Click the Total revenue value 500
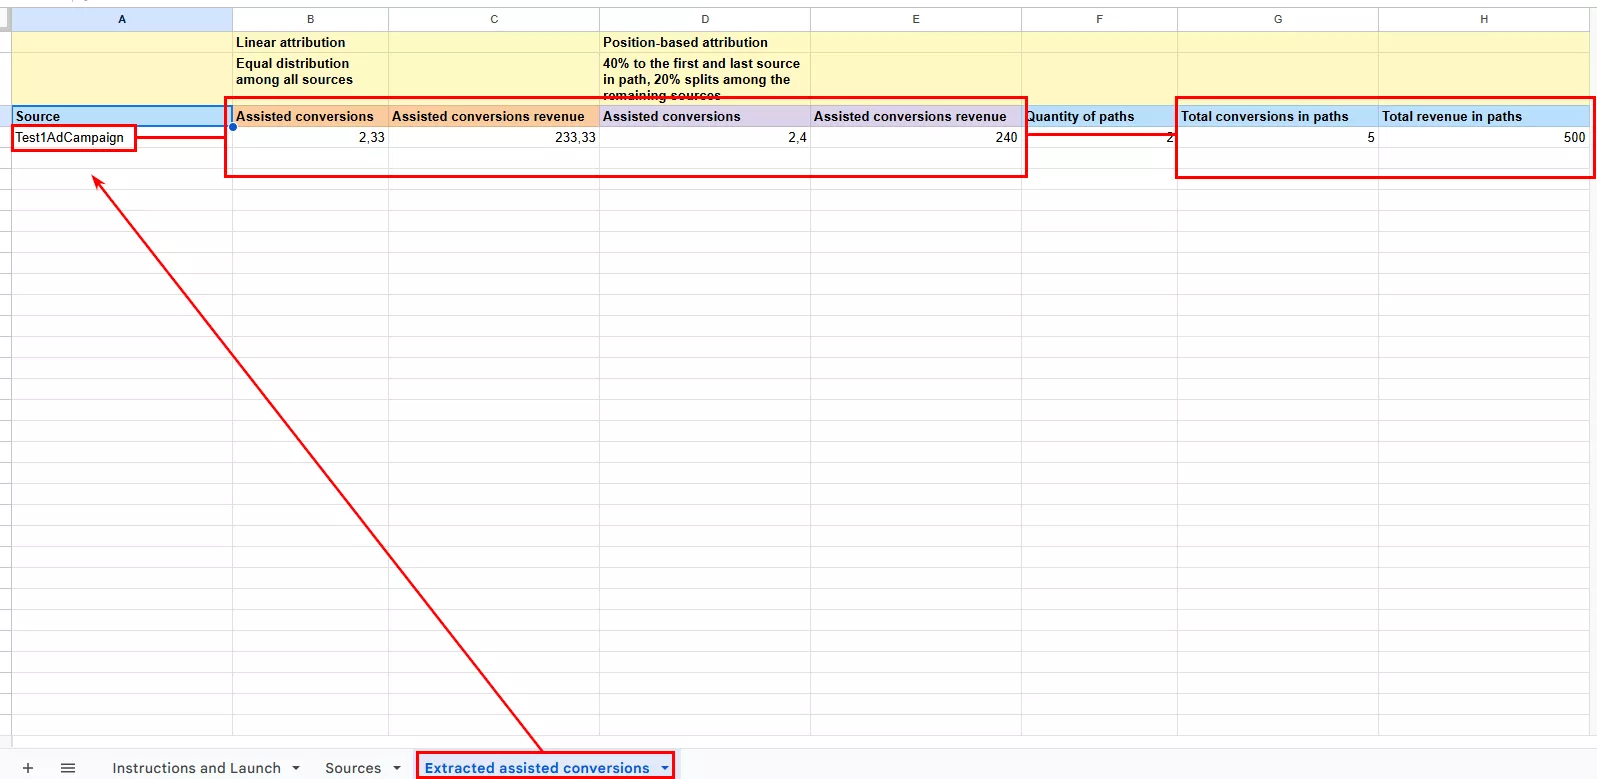 [x=1484, y=138]
